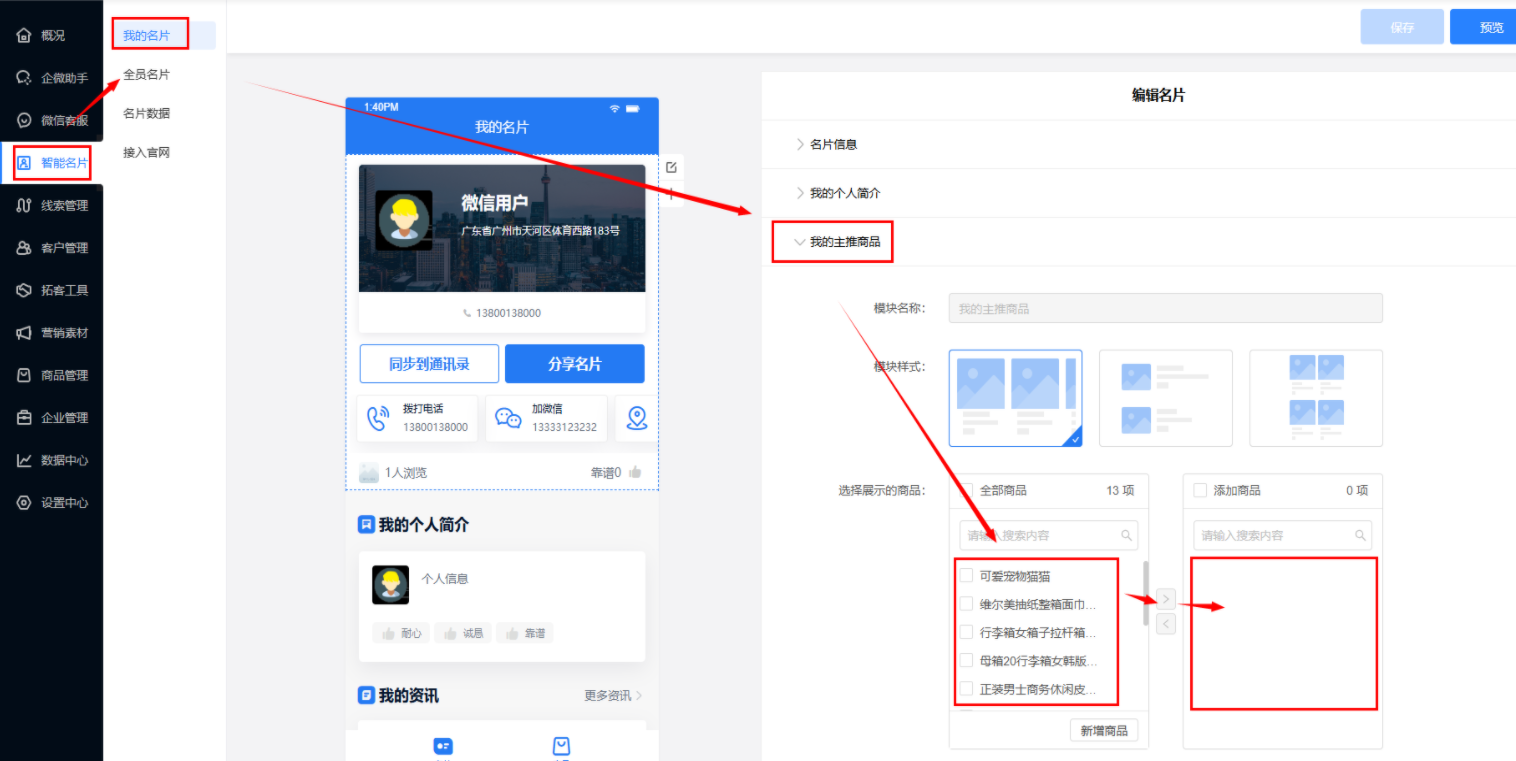This screenshot has width=1516, height=761.
Task: Select the list-layout module style thumbnail
Action: pyautogui.click(x=1166, y=398)
